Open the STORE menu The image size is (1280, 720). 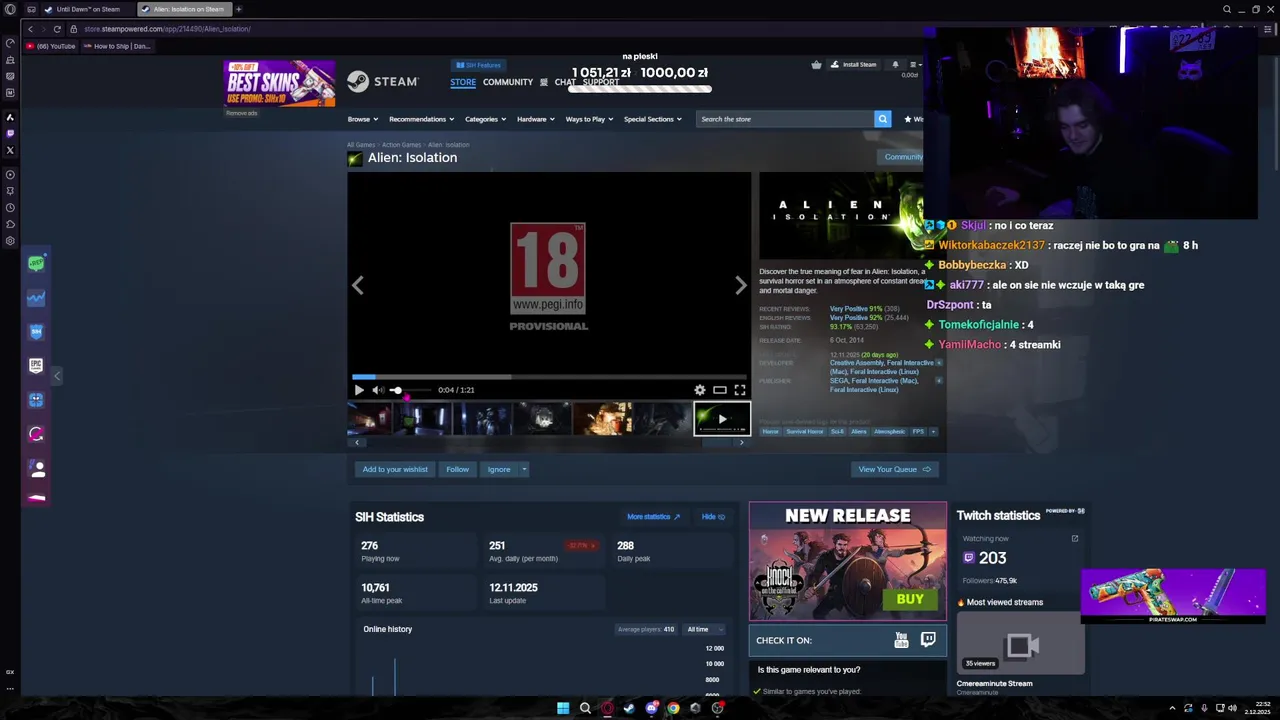463,82
